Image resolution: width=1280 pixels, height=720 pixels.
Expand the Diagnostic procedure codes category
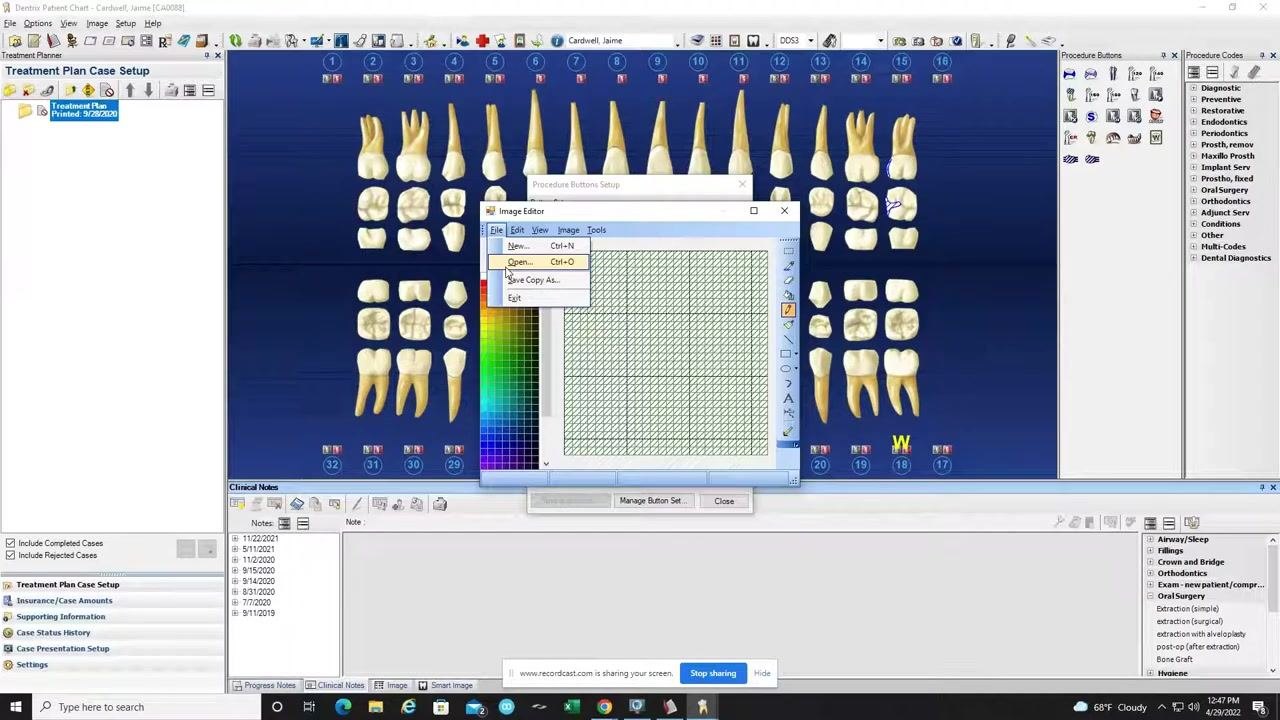point(1193,88)
